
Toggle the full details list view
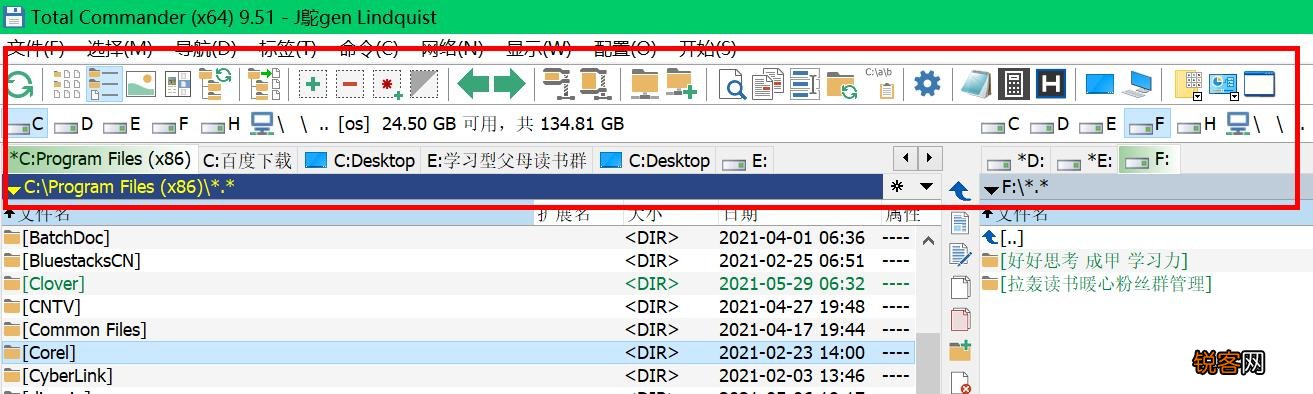(104, 84)
